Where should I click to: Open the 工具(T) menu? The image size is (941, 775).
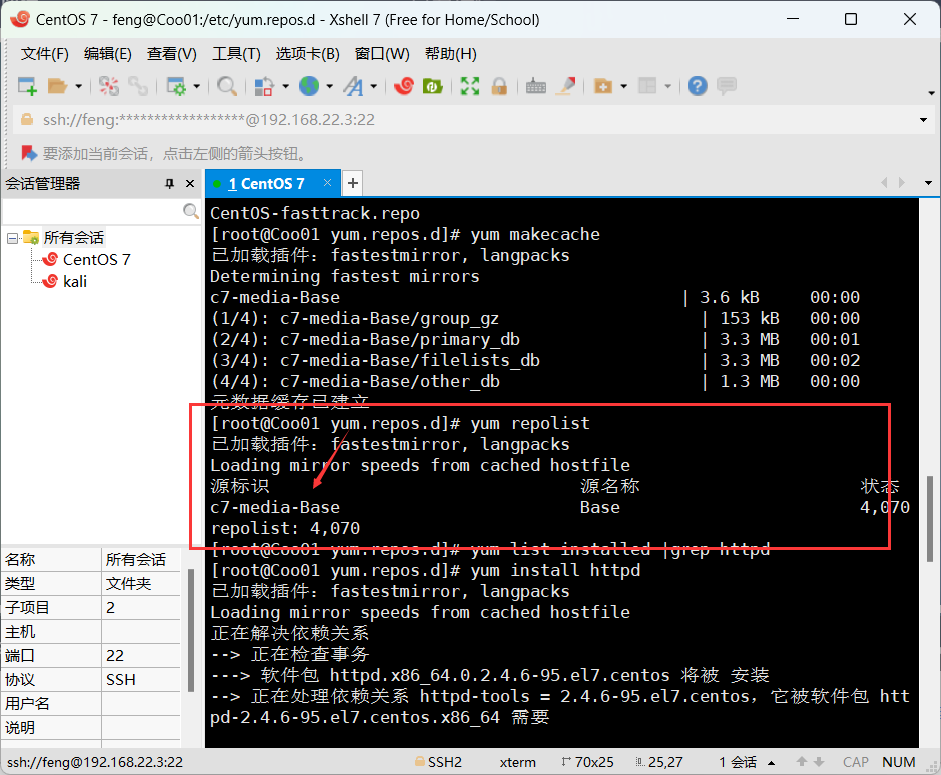pyautogui.click(x=236, y=54)
